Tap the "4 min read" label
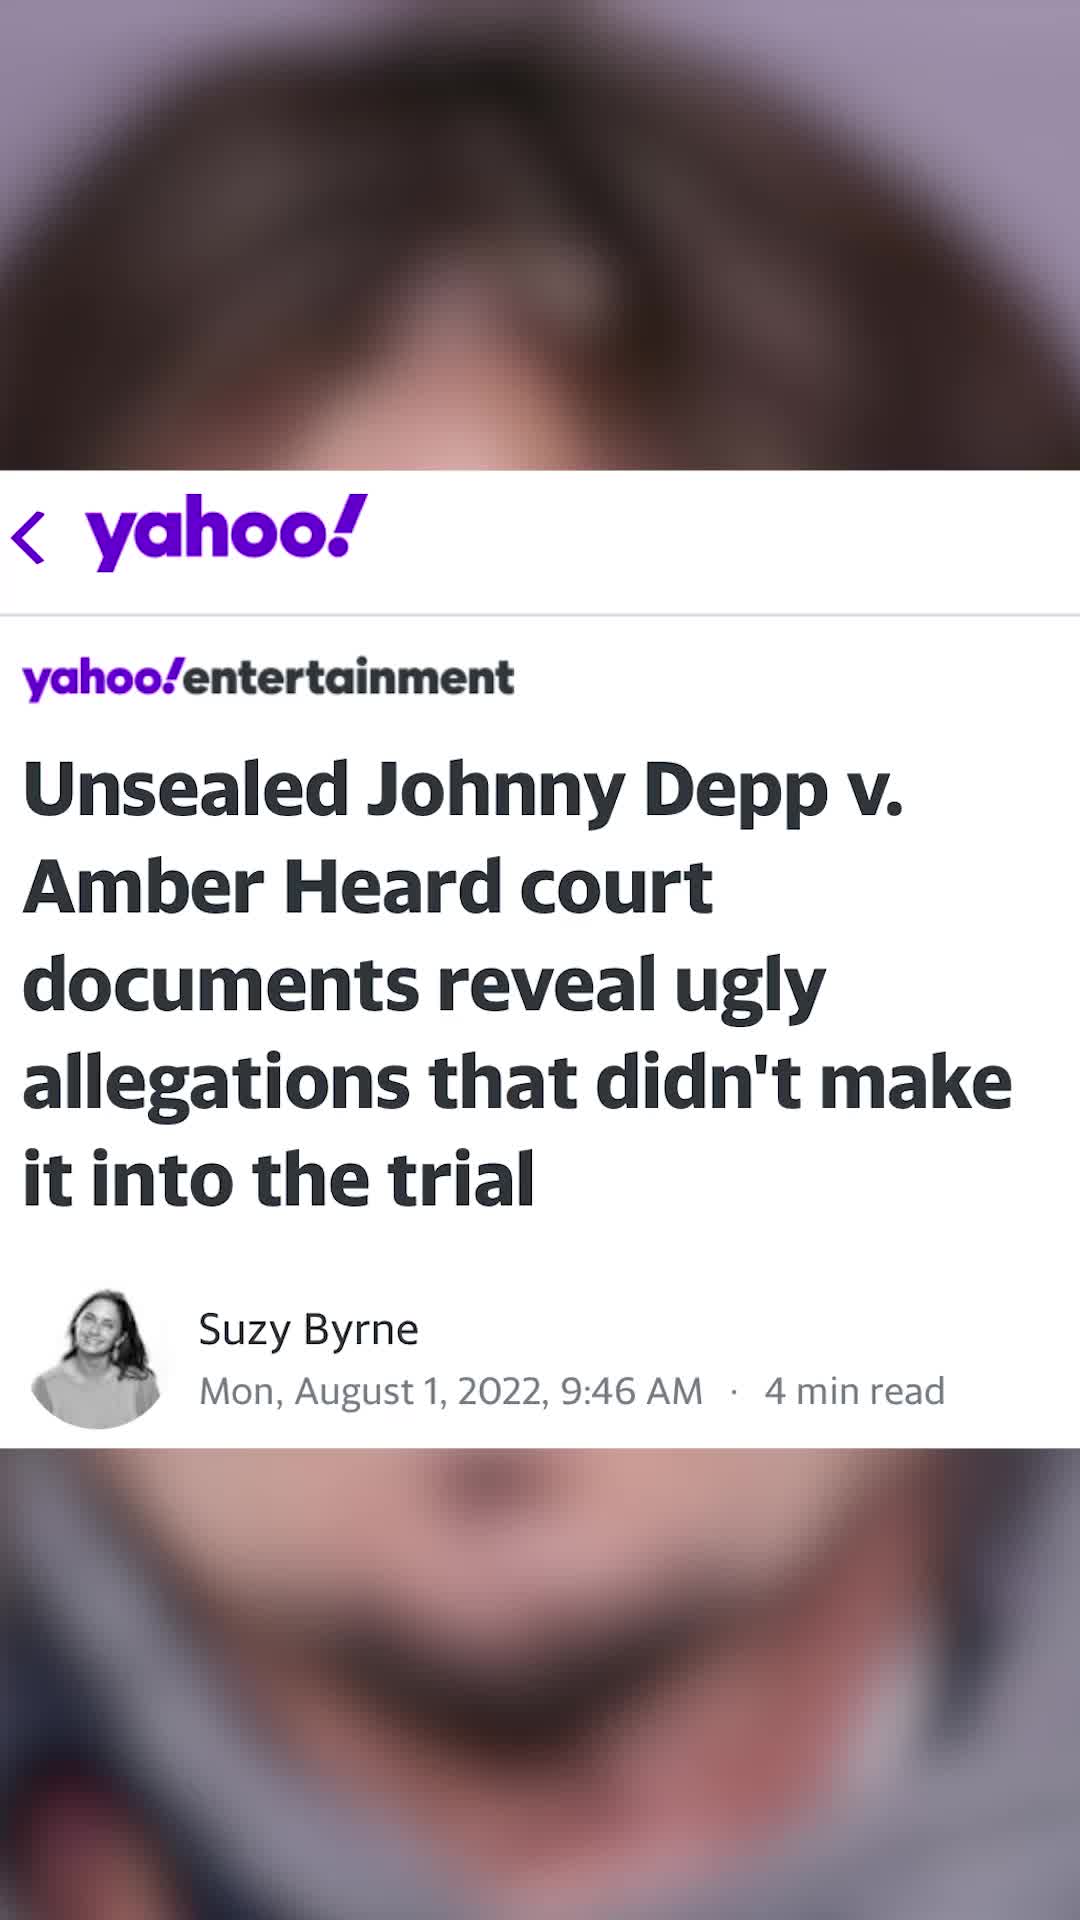This screenshot has width=1080, height=1920. (854, 1391)
